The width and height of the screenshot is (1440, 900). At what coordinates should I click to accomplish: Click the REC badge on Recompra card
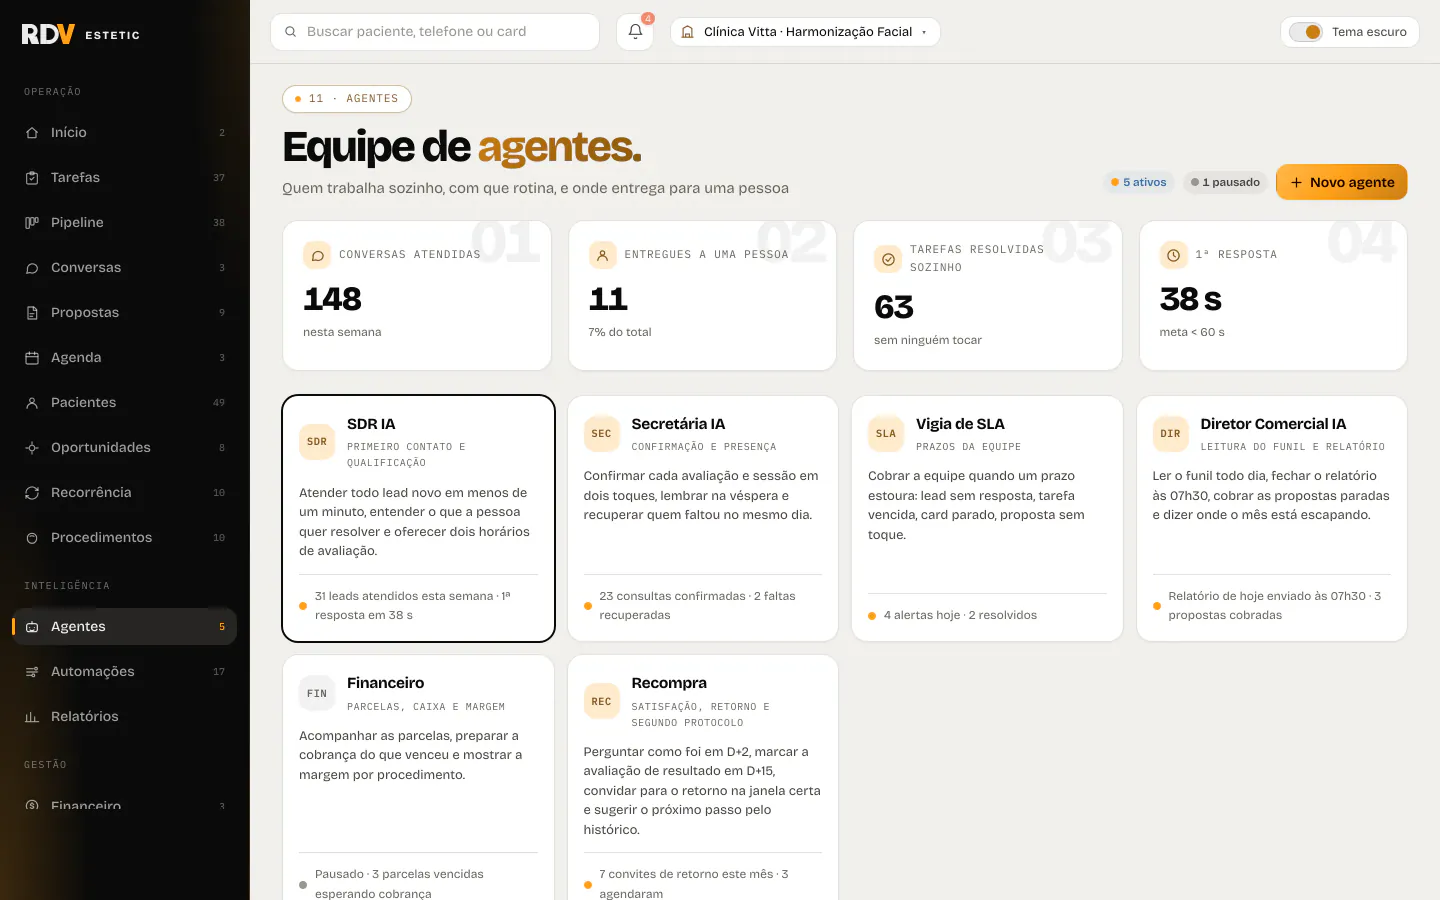pyautogui.click(x=601, y=701)
